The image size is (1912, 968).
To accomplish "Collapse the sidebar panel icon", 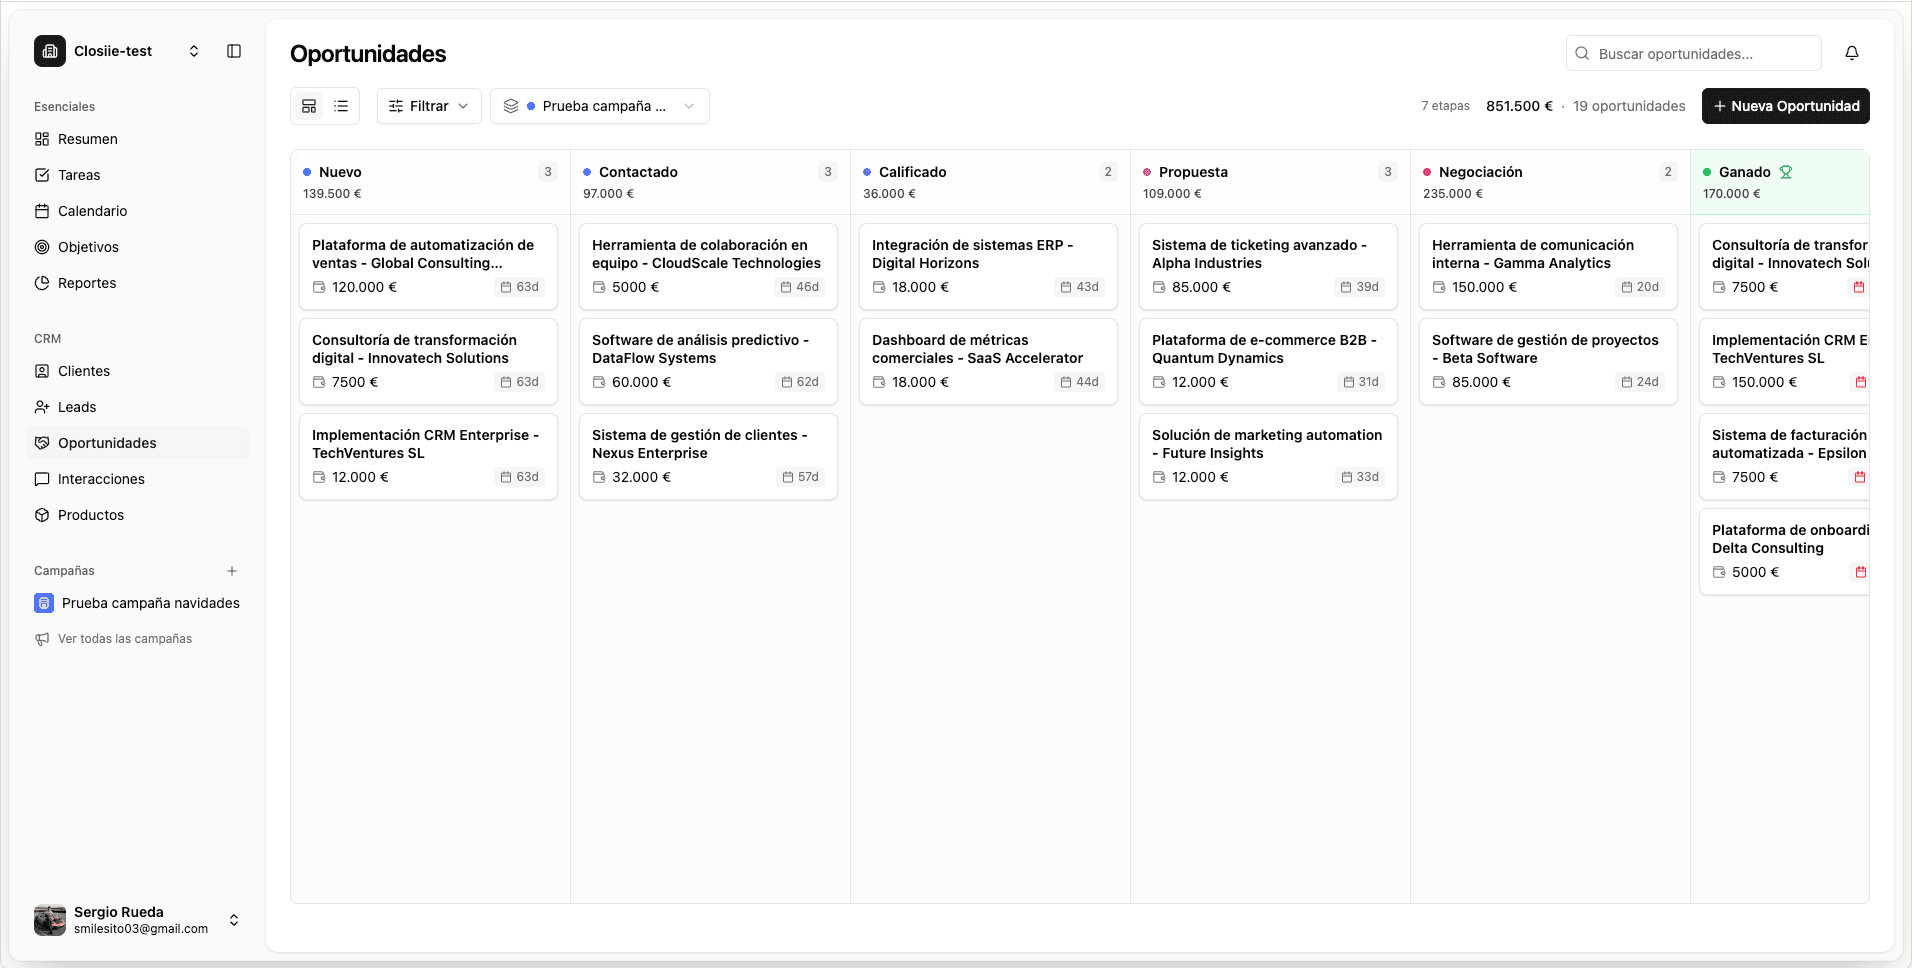I will point(234,51).
